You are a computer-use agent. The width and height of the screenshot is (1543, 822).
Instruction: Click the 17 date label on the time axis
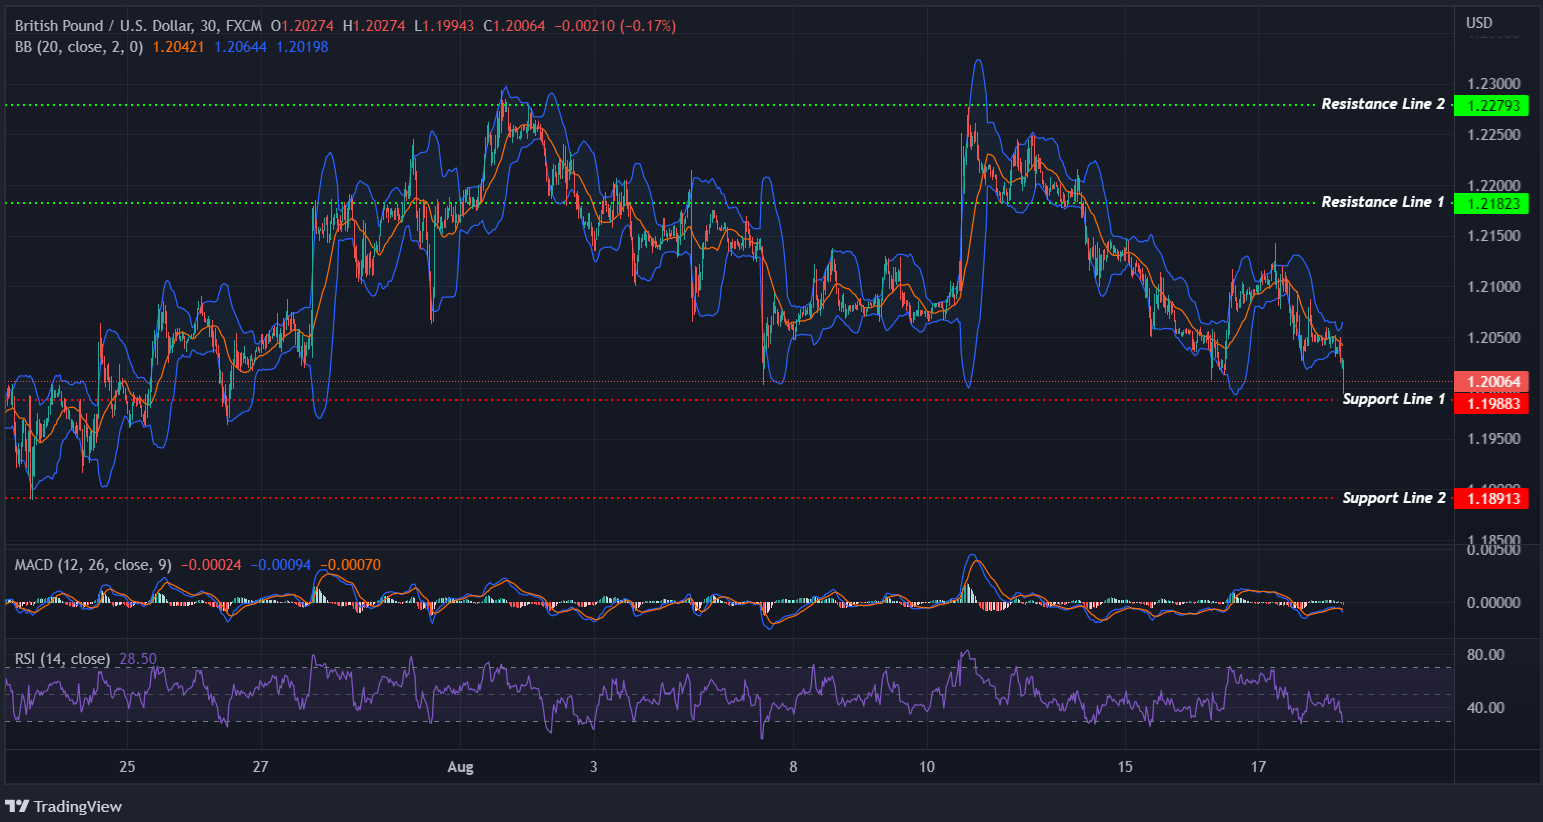[x=1258, y=767]
